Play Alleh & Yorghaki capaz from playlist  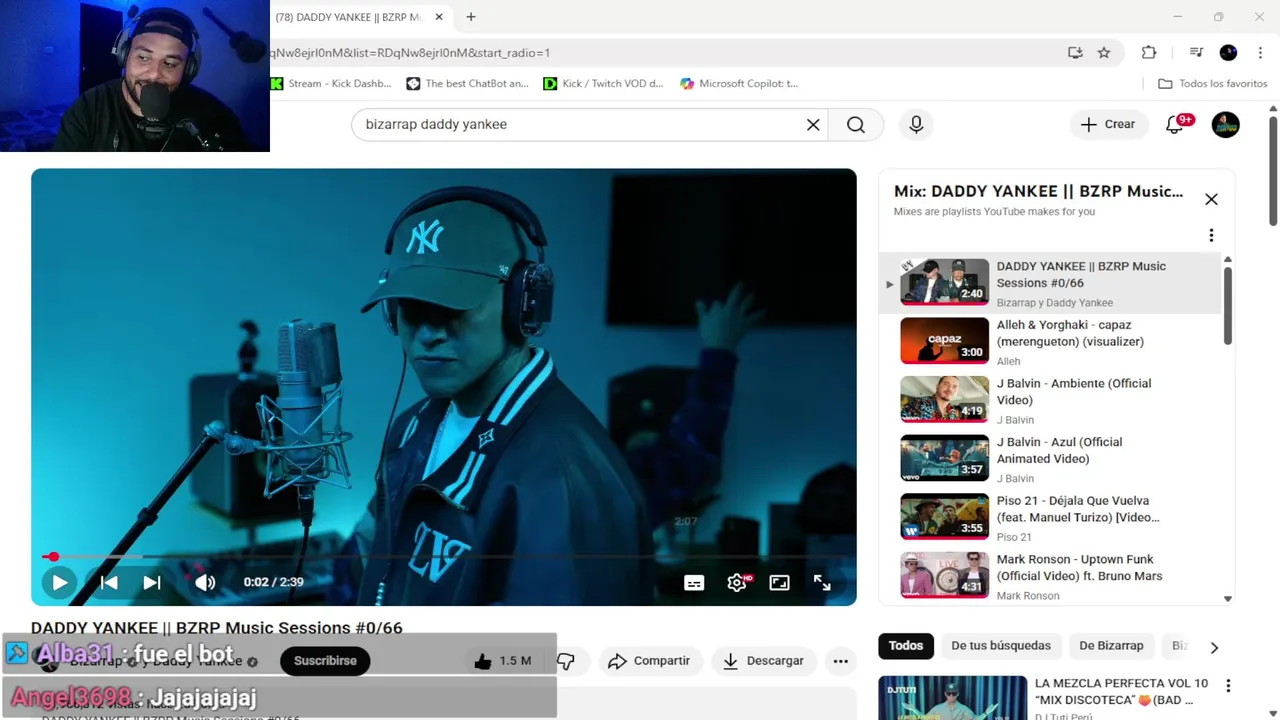point(1050,342)
